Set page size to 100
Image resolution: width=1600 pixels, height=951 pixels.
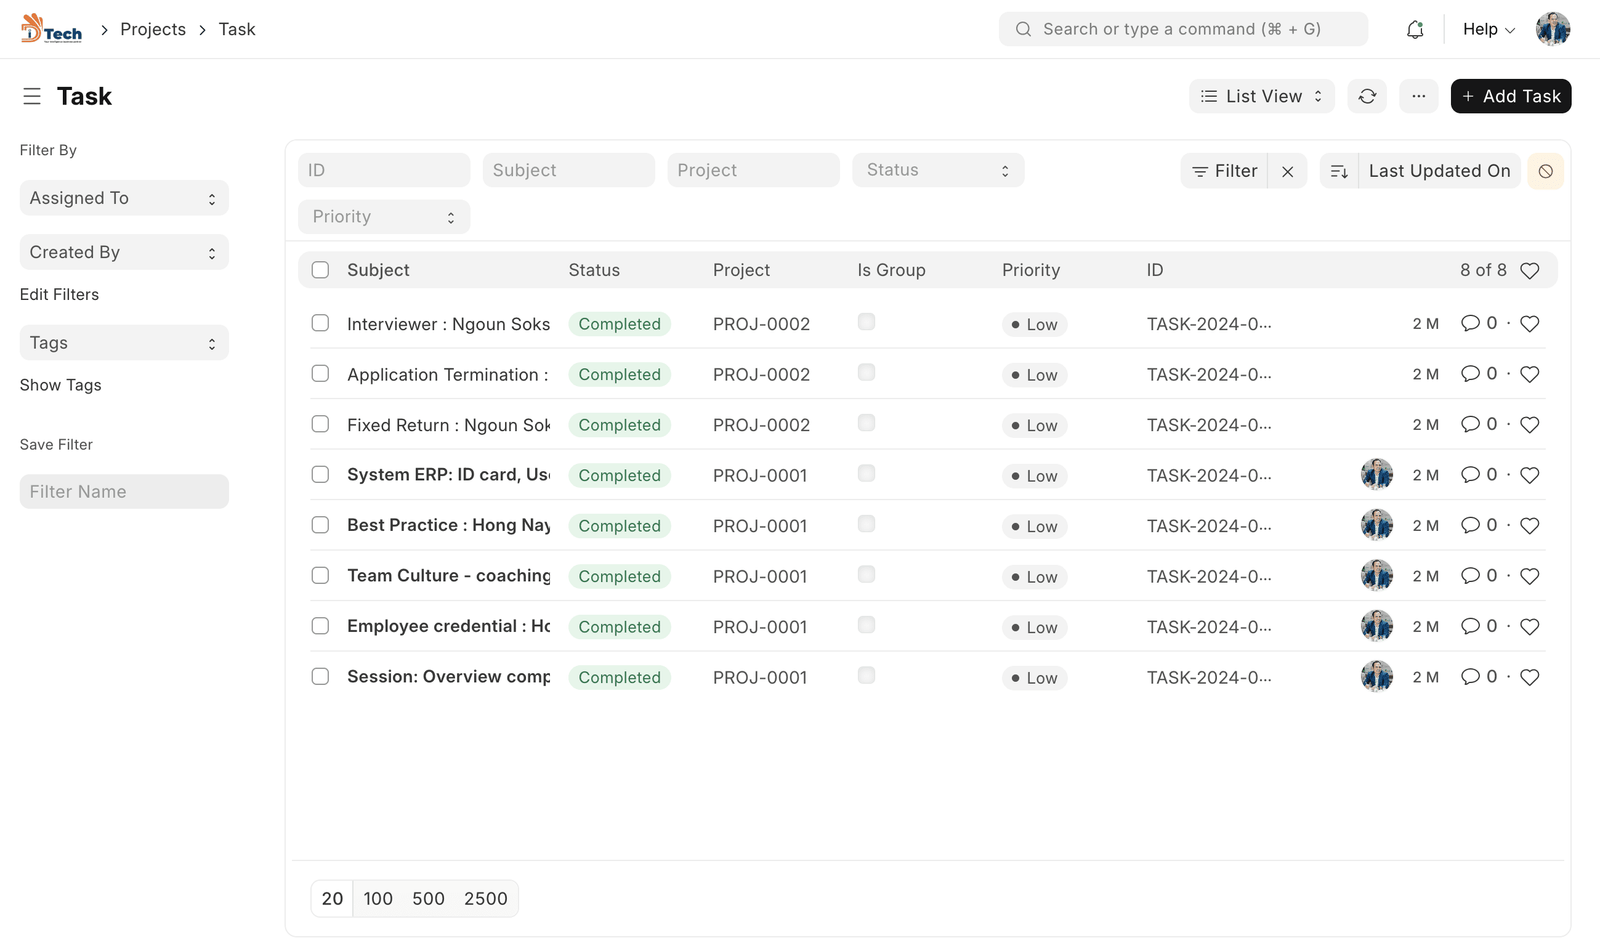[x=378, y=898]
